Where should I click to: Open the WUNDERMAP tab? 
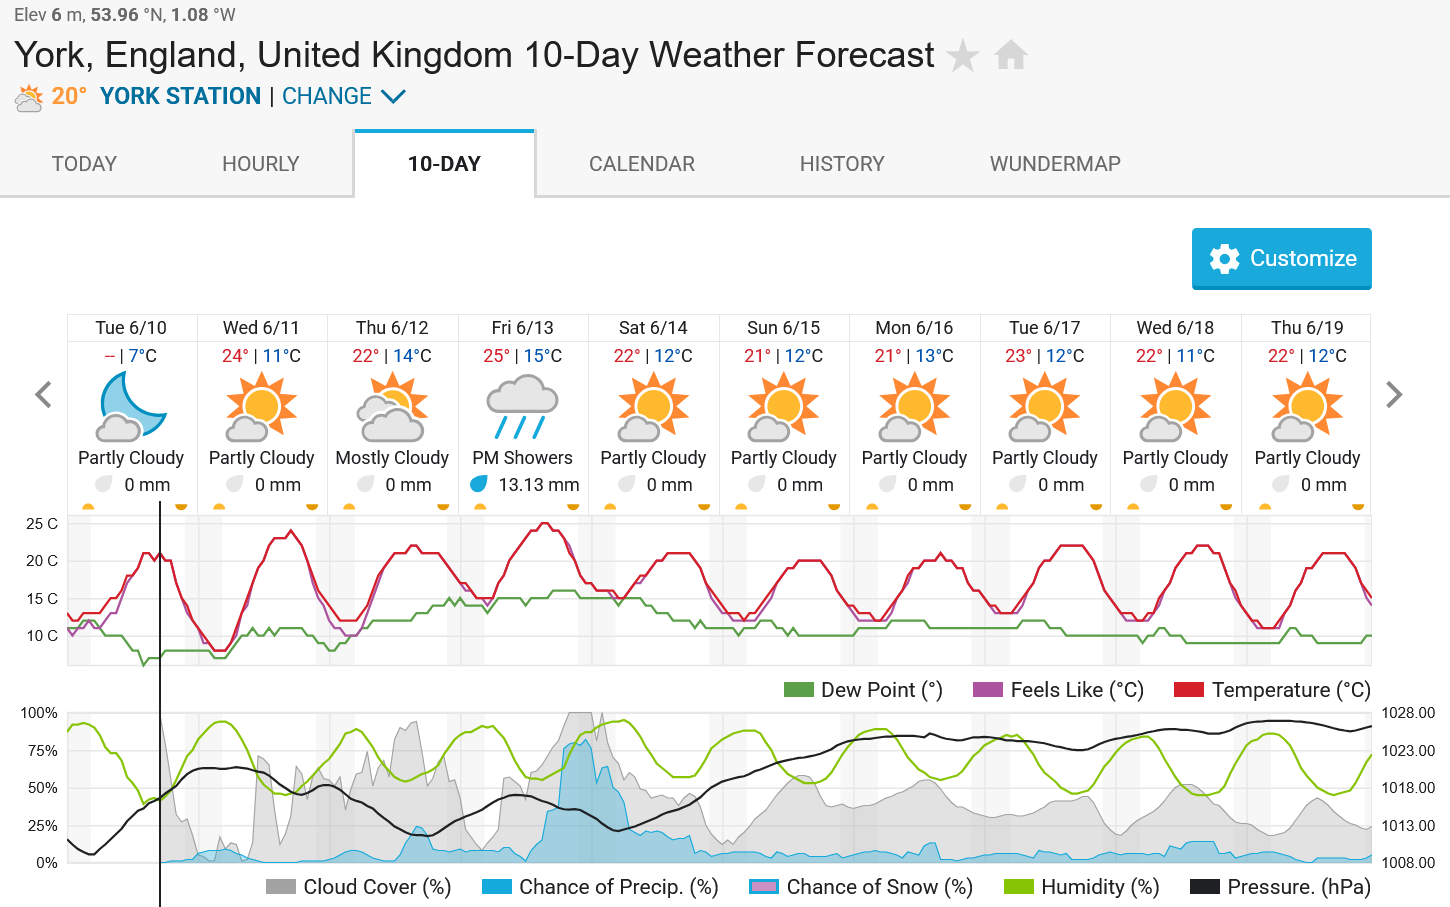tap(1055, 164)
